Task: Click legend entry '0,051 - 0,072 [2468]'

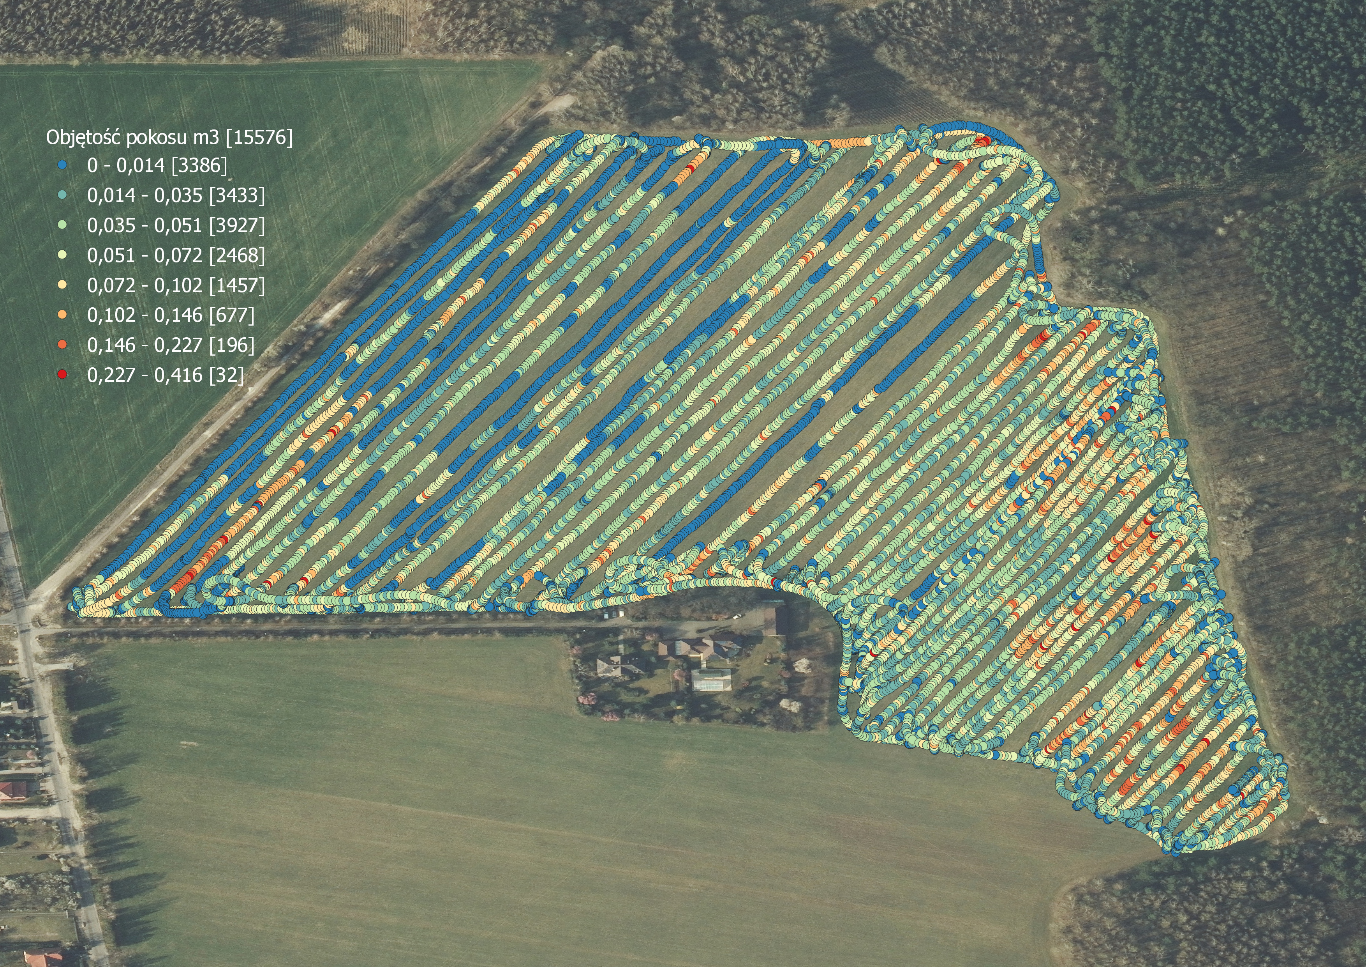Action: pos(176,255)
